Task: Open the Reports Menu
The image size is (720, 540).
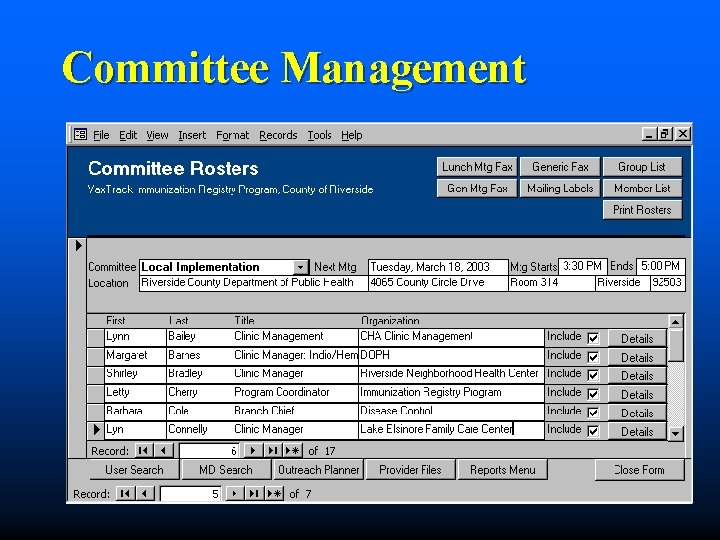Action: point(503,470)
